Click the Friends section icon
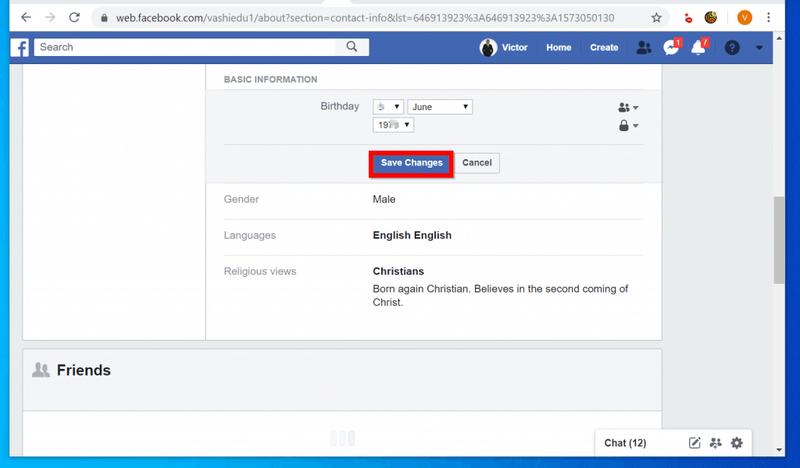This screenshot has width=800, height=468. coord(41,370)
